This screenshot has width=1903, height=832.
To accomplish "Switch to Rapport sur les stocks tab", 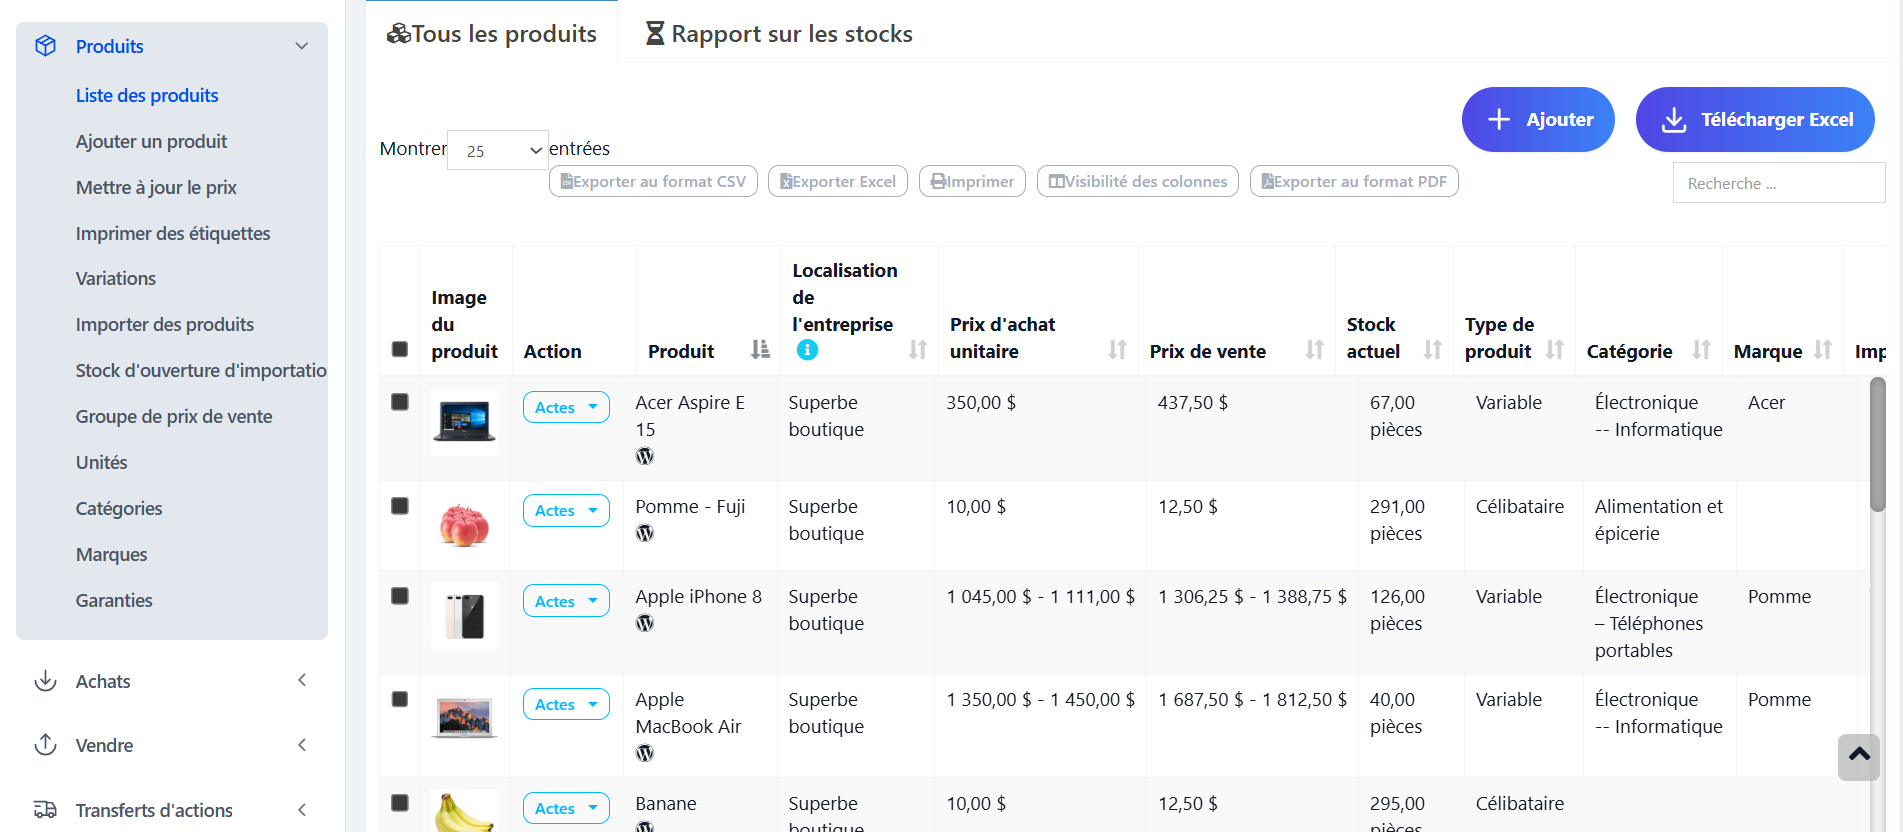I will [x=779, y=34].
